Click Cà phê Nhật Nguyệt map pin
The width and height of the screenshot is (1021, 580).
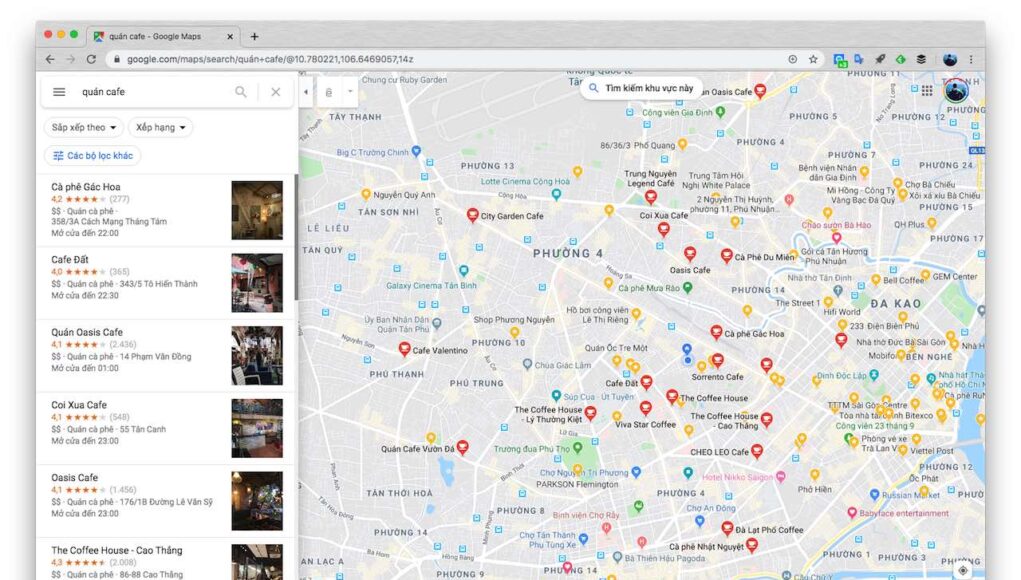click(x=752, y=545)
